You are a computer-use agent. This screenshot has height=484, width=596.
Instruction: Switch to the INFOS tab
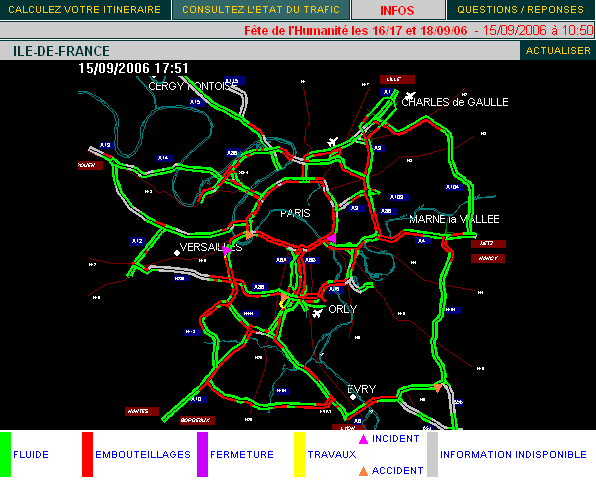(398, 10)
